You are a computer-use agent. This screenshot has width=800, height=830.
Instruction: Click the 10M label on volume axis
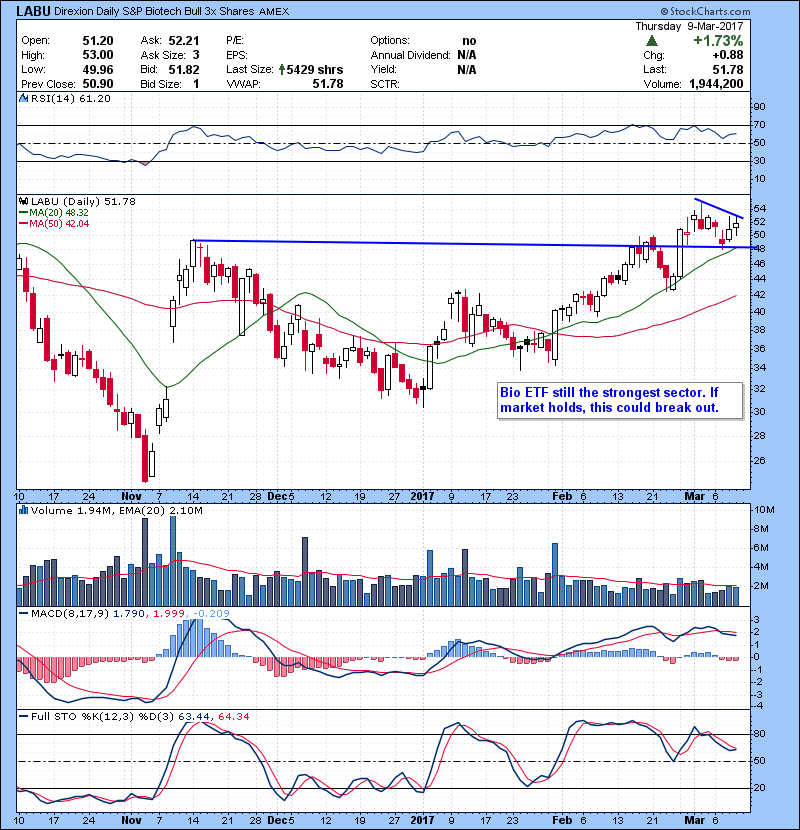[x=764, y=510]
